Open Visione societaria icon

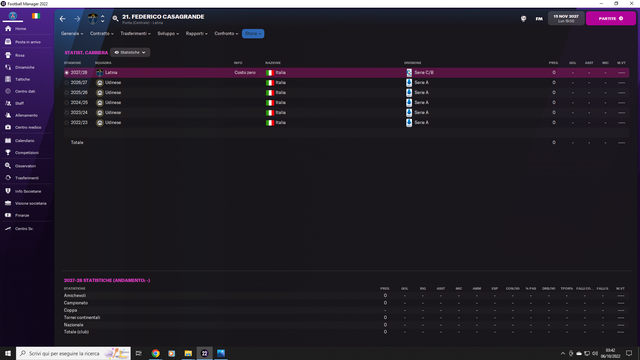tap(8, 203)
